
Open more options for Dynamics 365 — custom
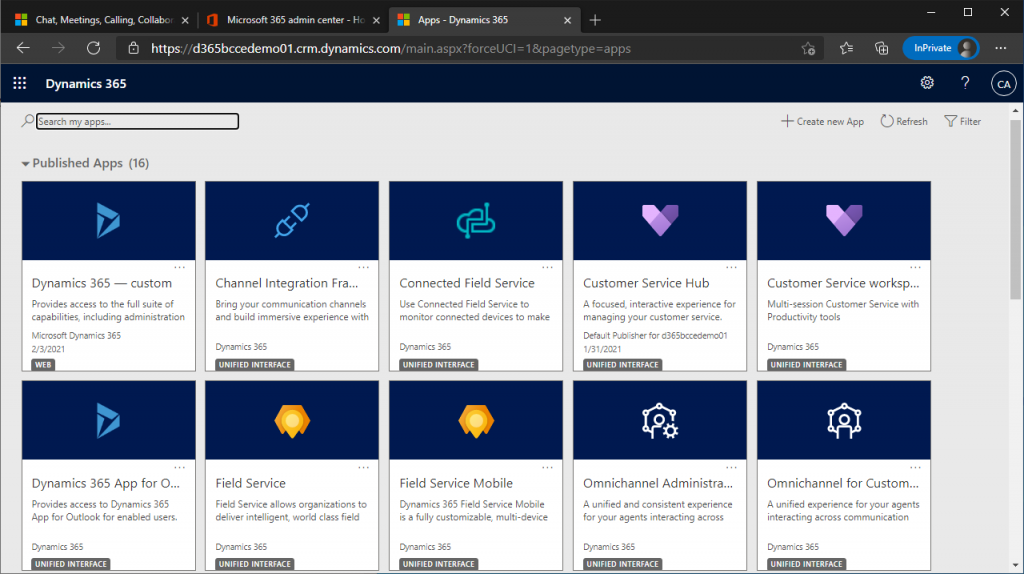(180, 267)
